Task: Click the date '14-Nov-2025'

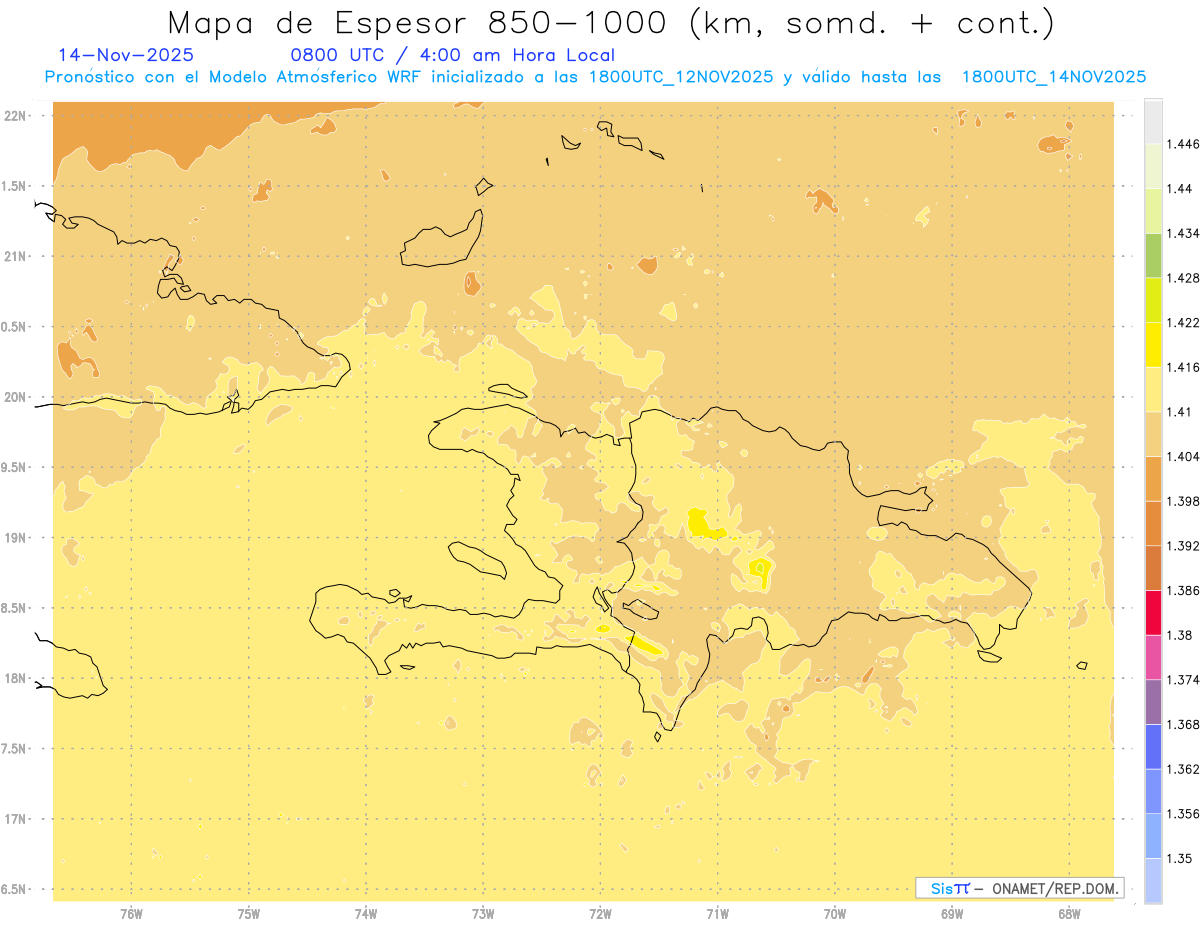Action: (126, 55)
